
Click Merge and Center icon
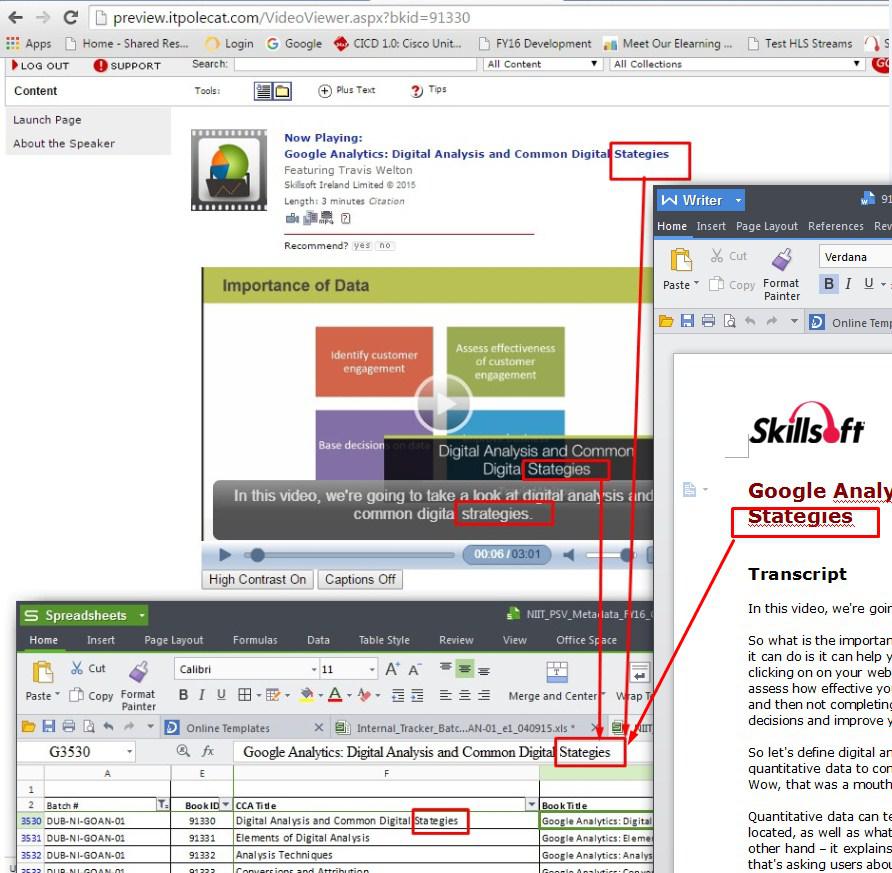556,671
